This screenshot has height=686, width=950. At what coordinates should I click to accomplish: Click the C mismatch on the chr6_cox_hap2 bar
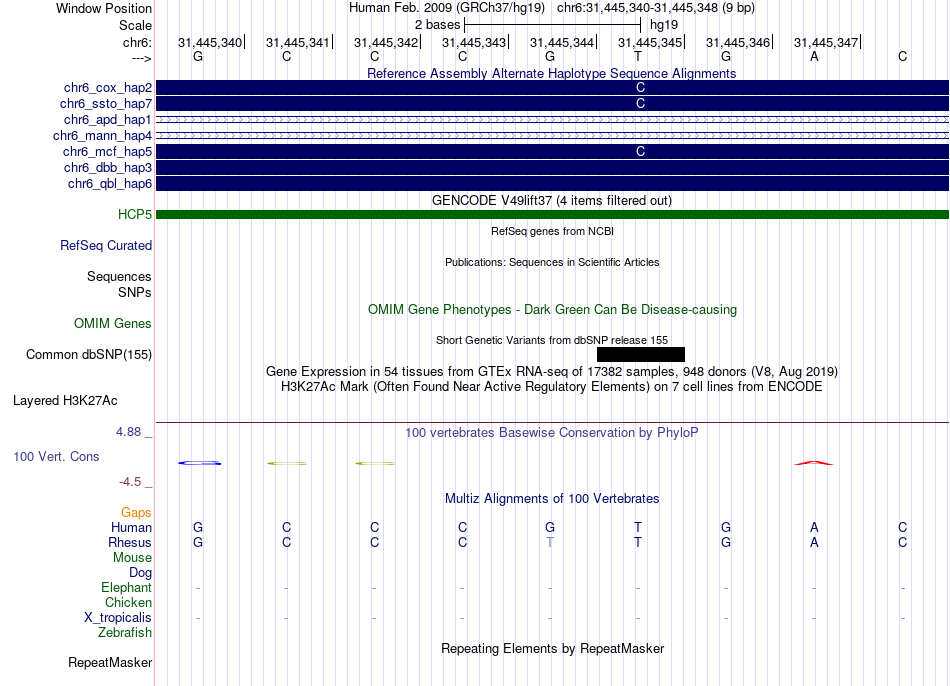[x=640, y=88]
